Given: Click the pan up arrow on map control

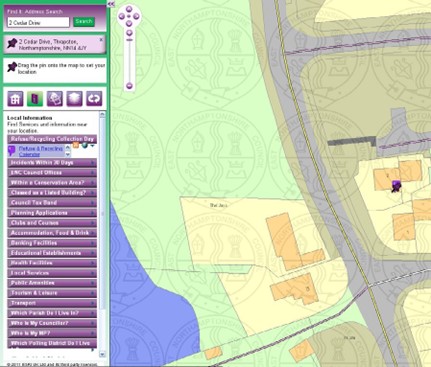Looking at the screenshot, I should [129, 9].
